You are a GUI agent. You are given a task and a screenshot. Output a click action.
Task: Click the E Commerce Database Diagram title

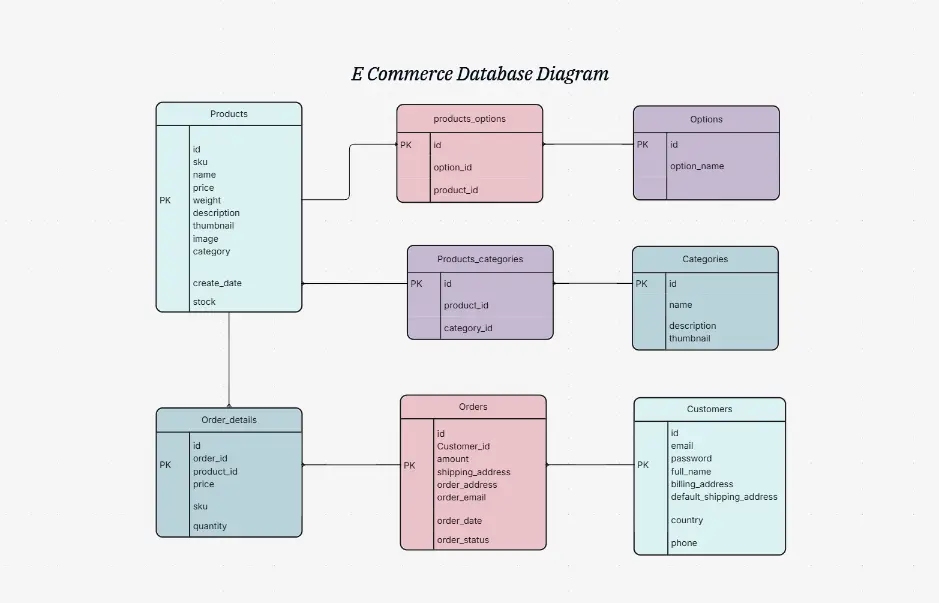pos(478,73)
